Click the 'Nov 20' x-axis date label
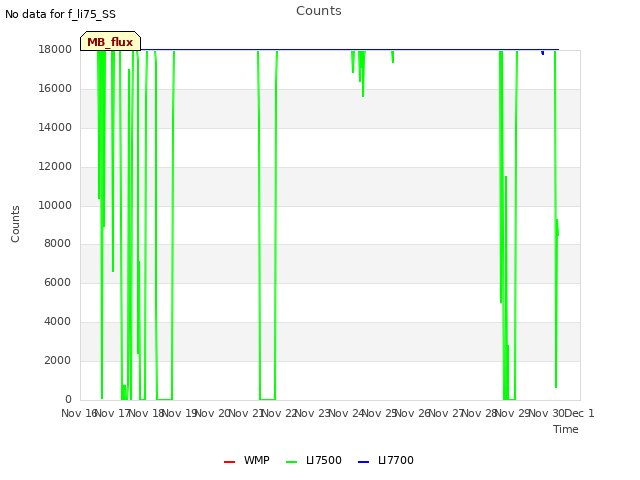This screenshot has width=640, height=480. click(x=213, y=413)
